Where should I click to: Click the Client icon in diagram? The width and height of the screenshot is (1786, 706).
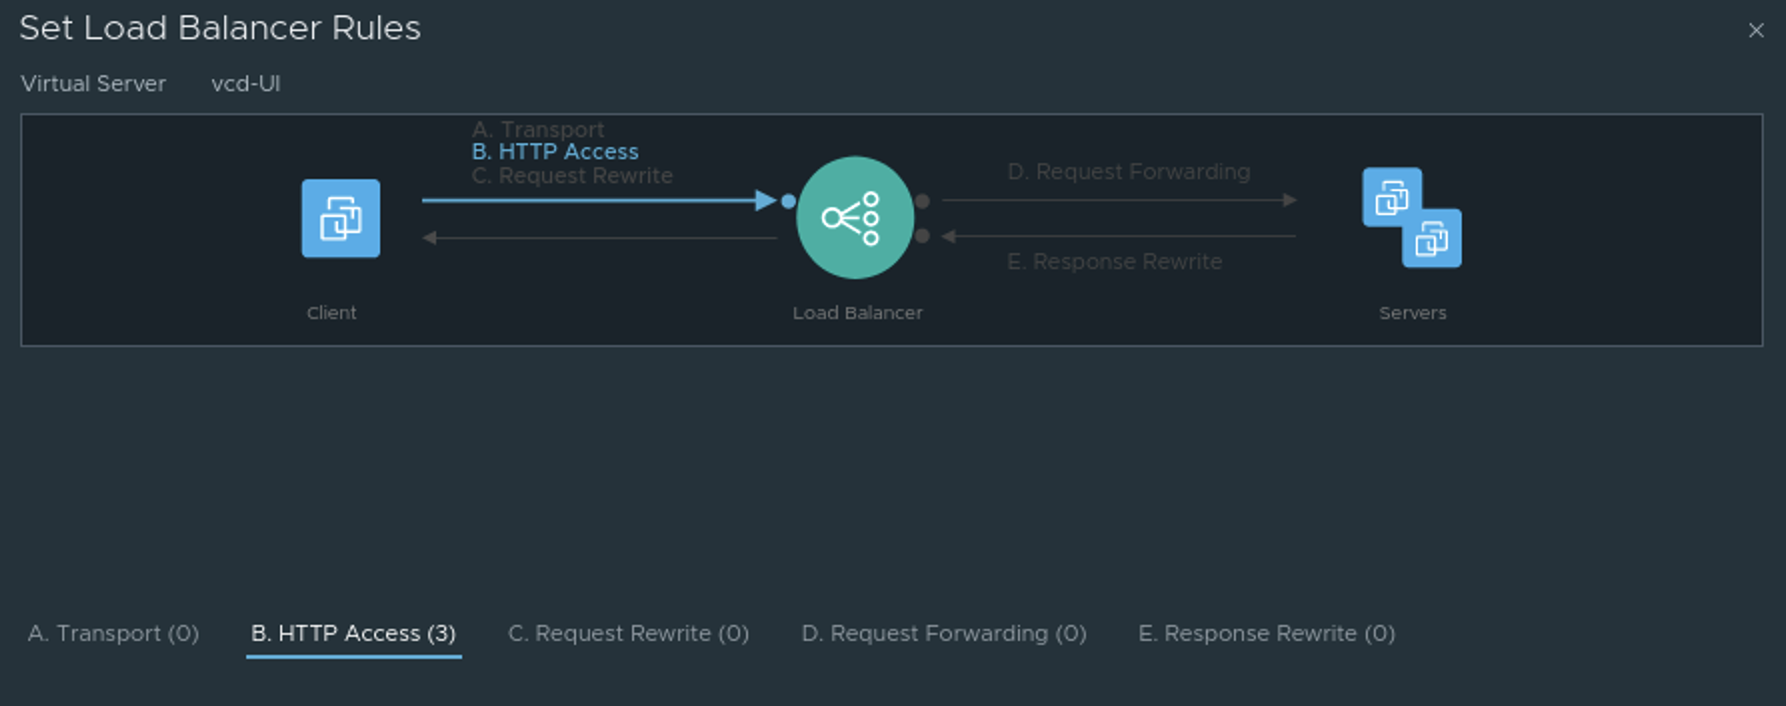click(341, 218)
